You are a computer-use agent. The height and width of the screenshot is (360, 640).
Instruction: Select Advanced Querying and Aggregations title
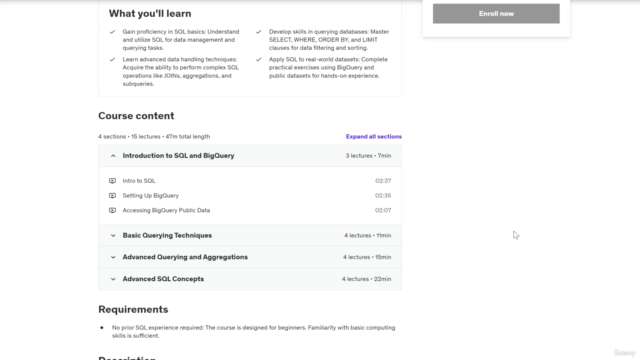(x=185, y=257)
